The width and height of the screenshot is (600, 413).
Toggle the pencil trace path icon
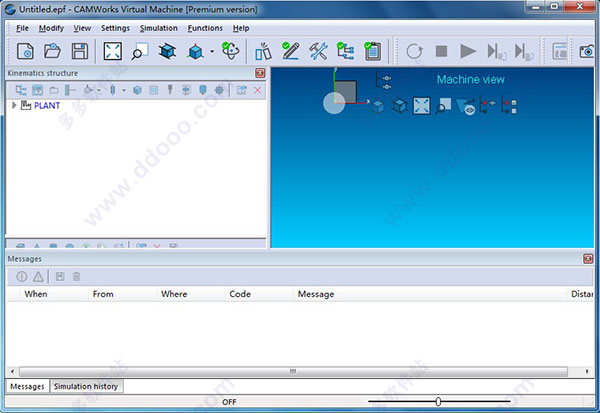point(290,51)
